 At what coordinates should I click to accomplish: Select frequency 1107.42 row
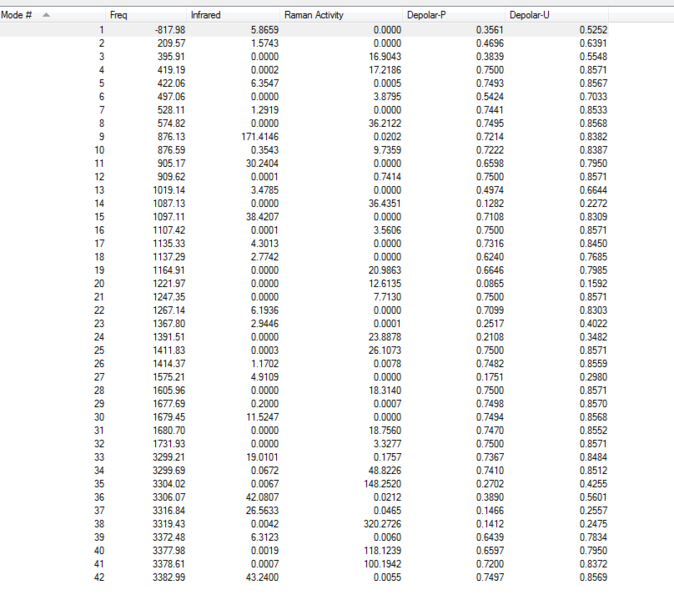(304, 230)
